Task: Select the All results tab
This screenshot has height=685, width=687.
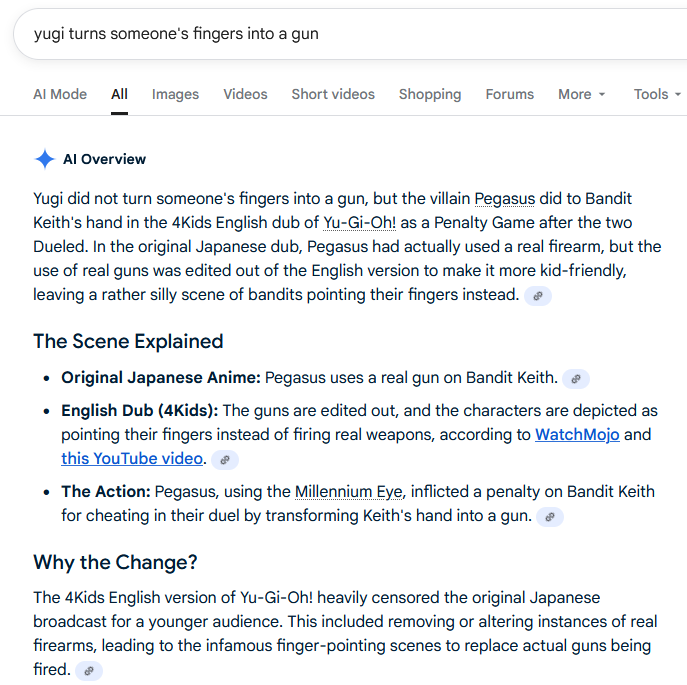Action: point(119,94)
